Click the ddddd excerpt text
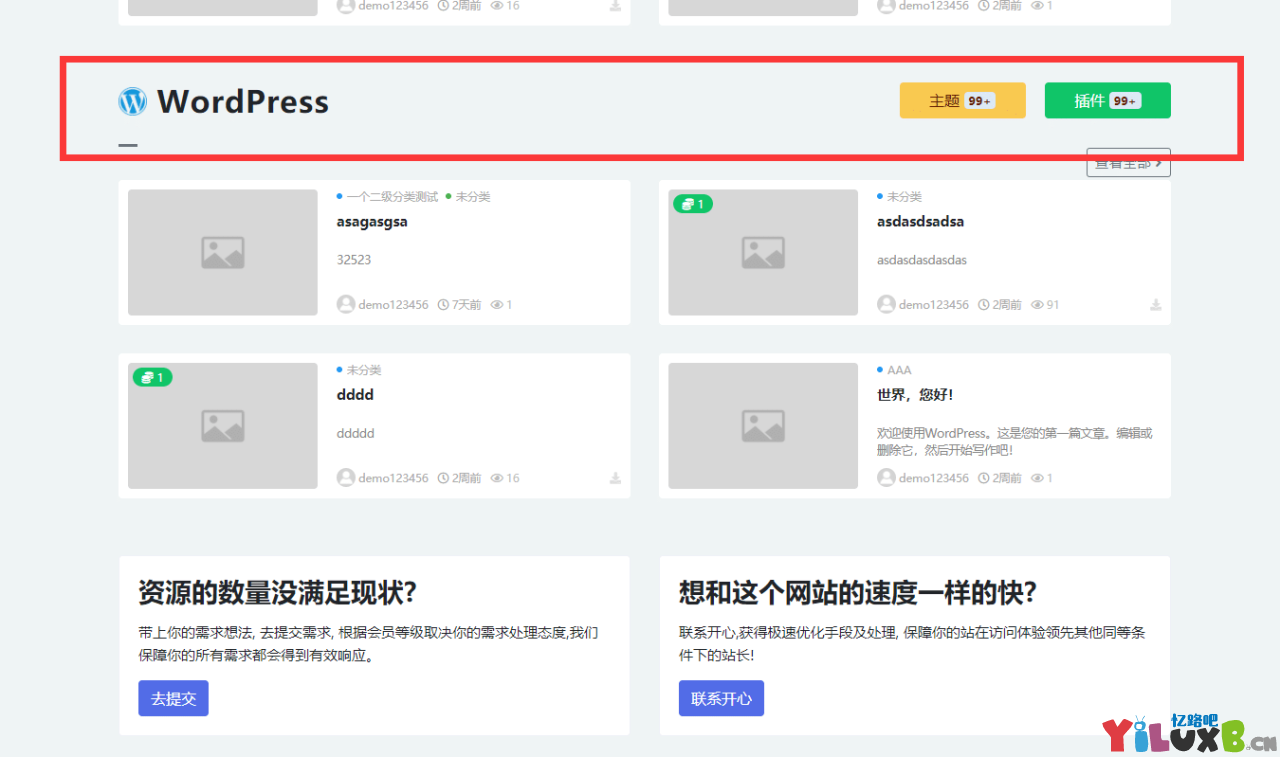The image size is (1280, 757). pyautogui.click(x=356, y=433)
